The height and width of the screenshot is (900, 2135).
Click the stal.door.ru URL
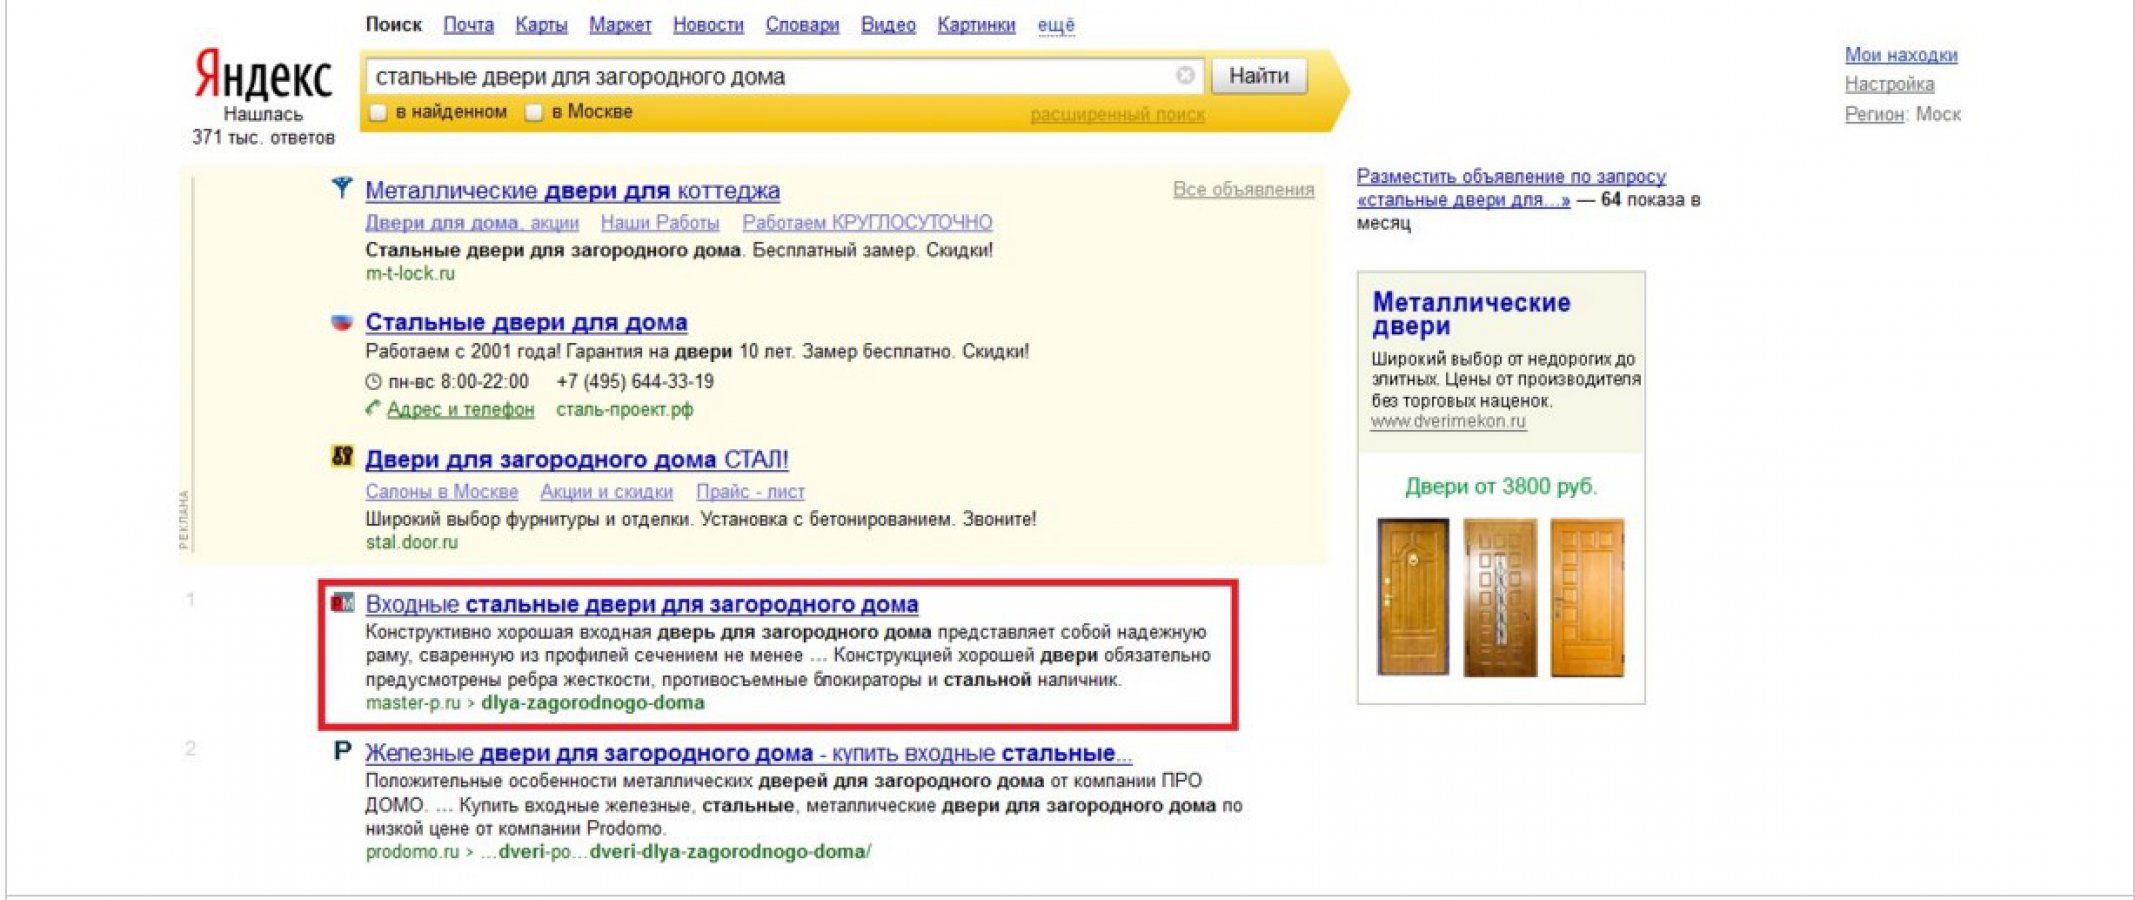[x=411, y=542]
